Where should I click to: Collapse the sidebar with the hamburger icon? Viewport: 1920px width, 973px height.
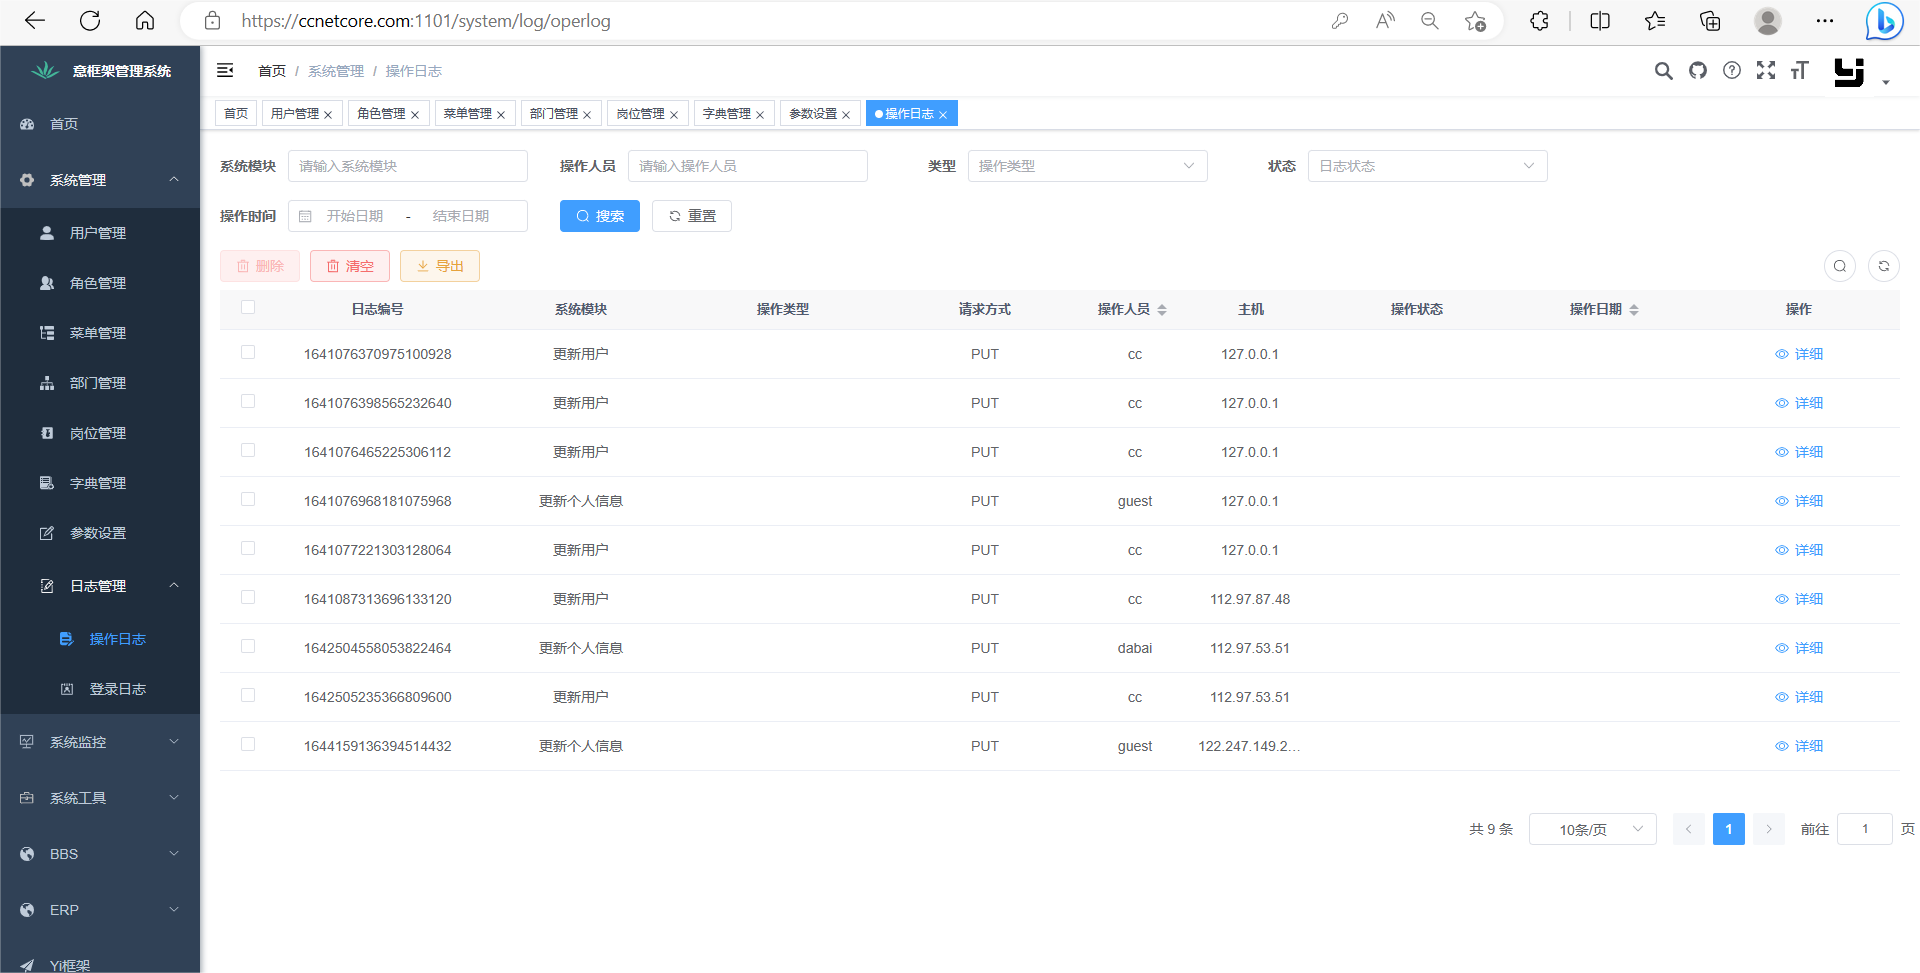point(225,70)
